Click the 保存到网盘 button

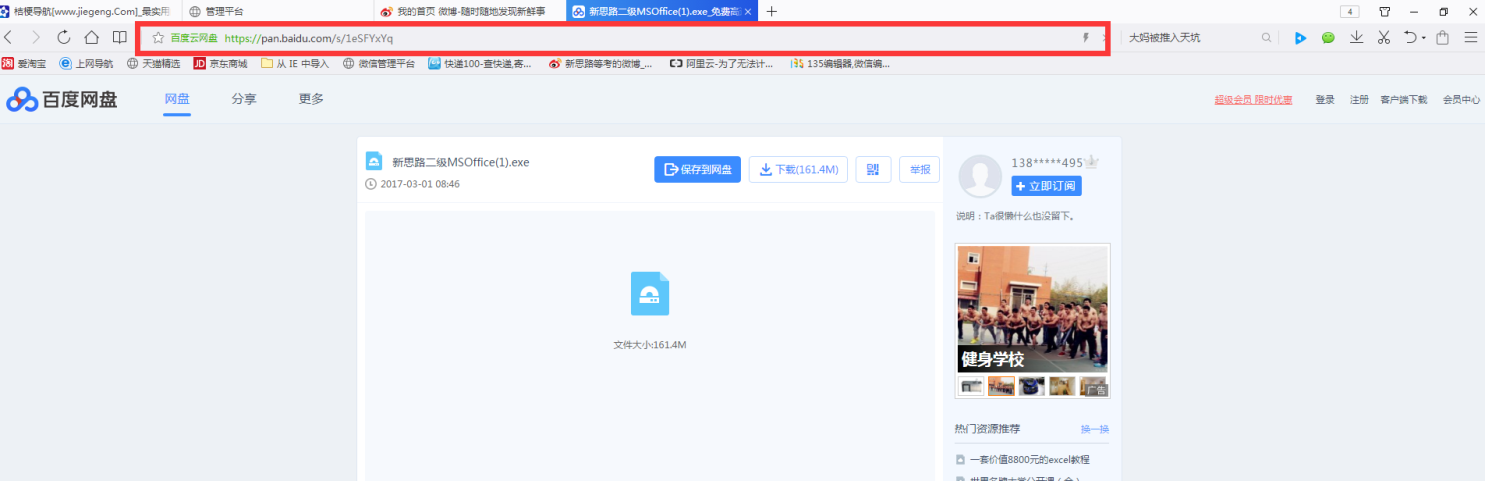(697, 170)
